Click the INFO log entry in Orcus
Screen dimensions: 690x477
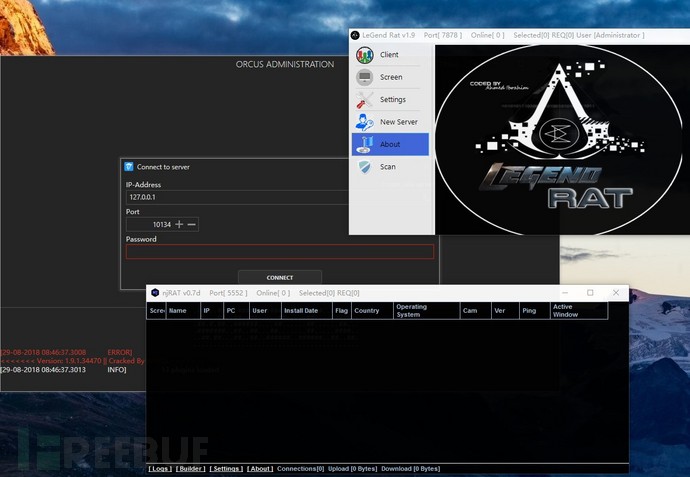click(x=64, y=370)
